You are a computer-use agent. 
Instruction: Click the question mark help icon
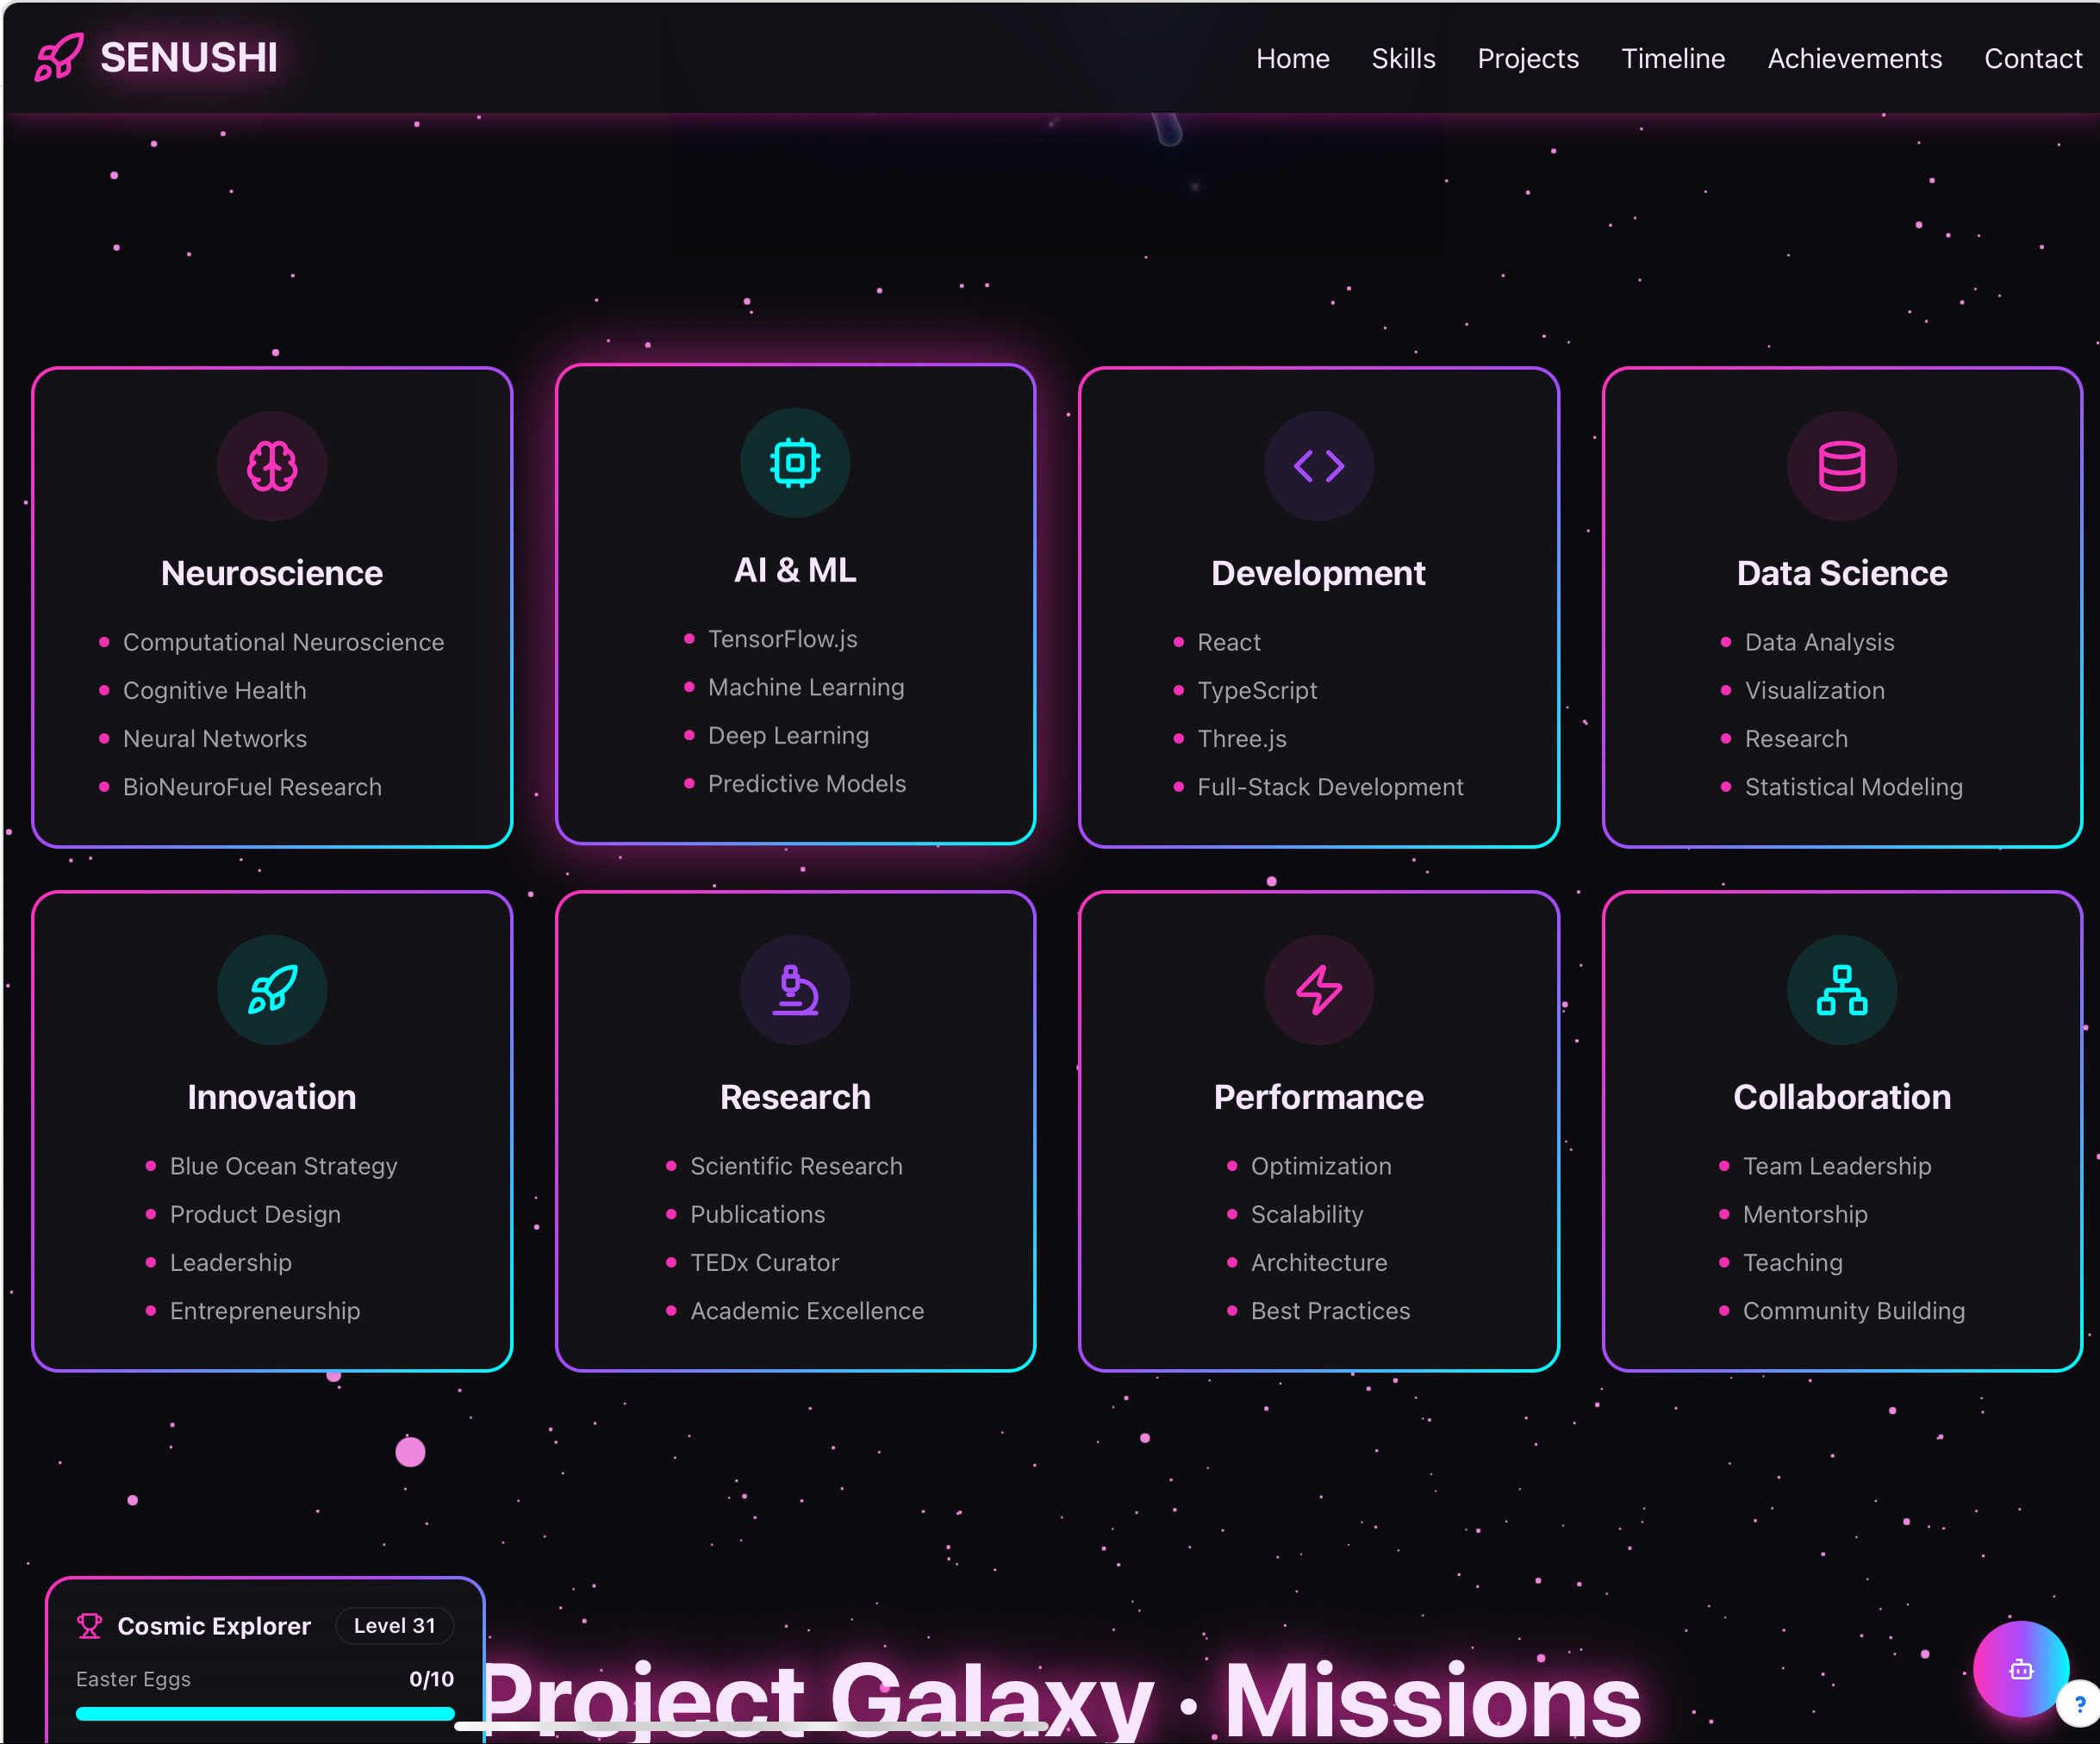[2079, 1704]
